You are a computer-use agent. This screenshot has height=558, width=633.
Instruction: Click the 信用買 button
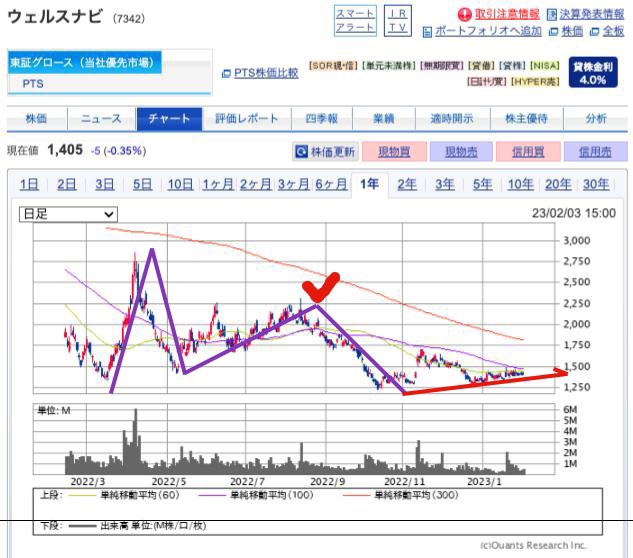click(x=528, y=152)
